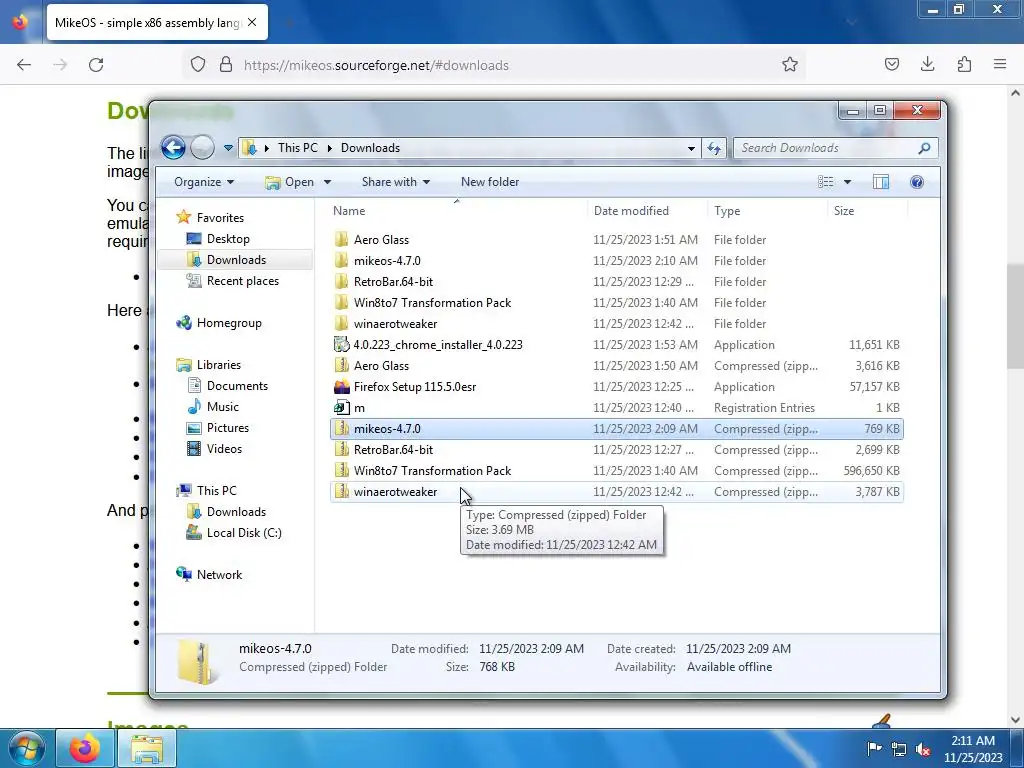
Task: Open the Organize menu
Action: coord(204,182)
